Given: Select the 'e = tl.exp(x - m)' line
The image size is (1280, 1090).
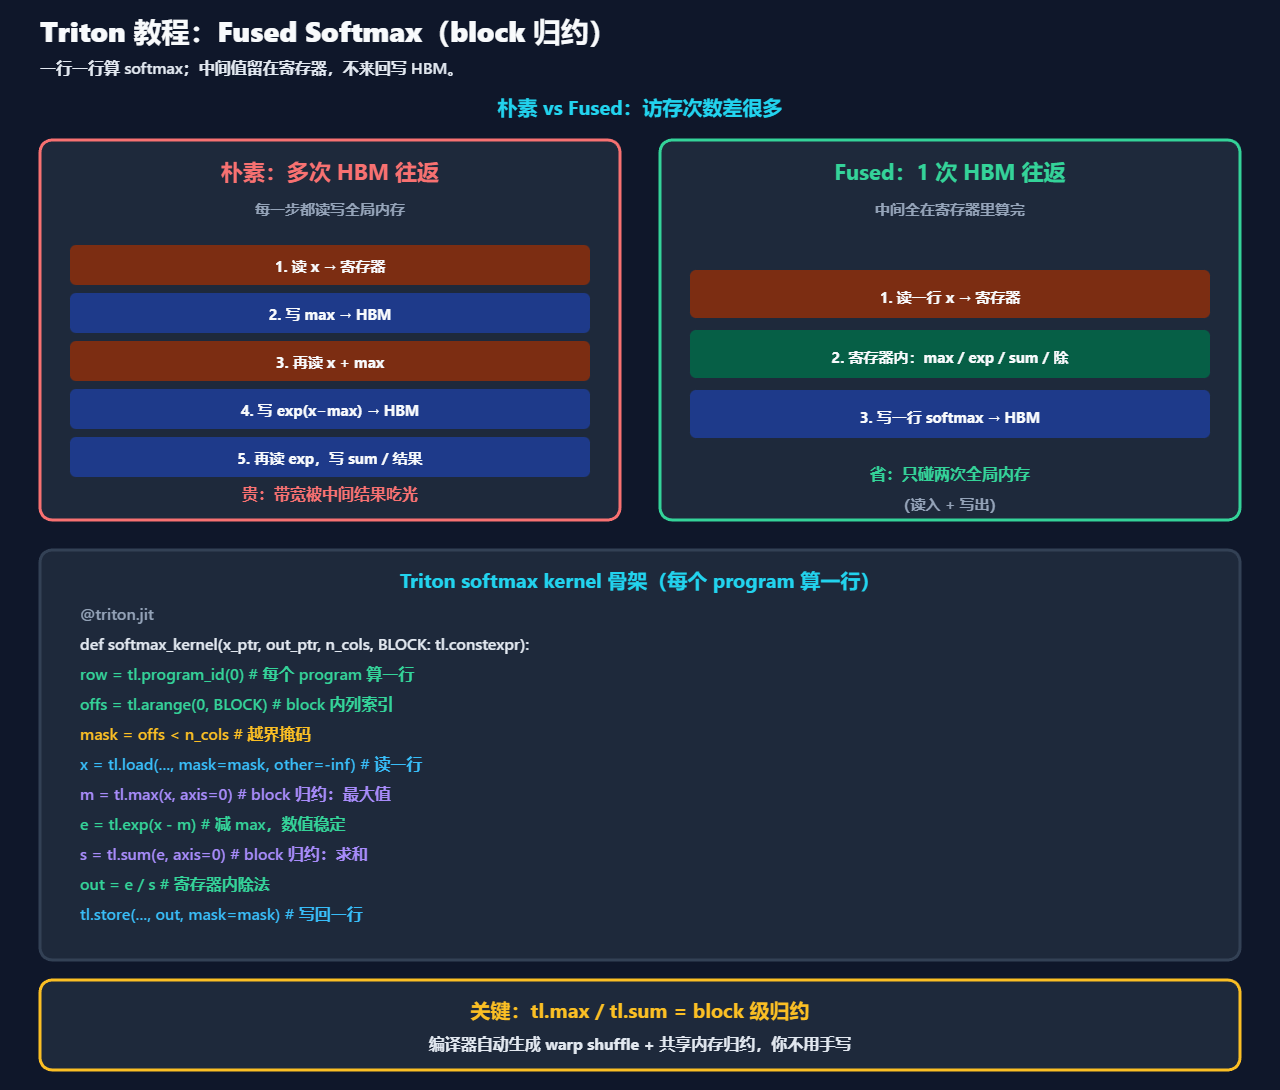Looking at the screenshot, I should point(213,825).
